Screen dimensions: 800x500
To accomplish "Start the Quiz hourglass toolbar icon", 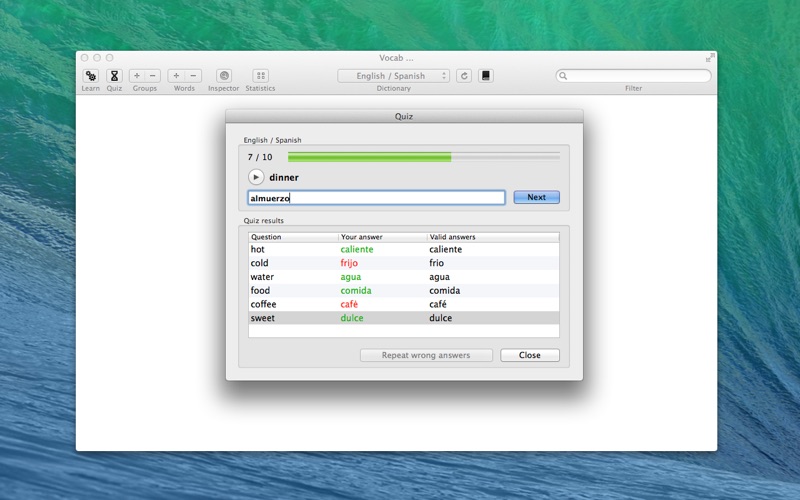I will pos(114,76).
